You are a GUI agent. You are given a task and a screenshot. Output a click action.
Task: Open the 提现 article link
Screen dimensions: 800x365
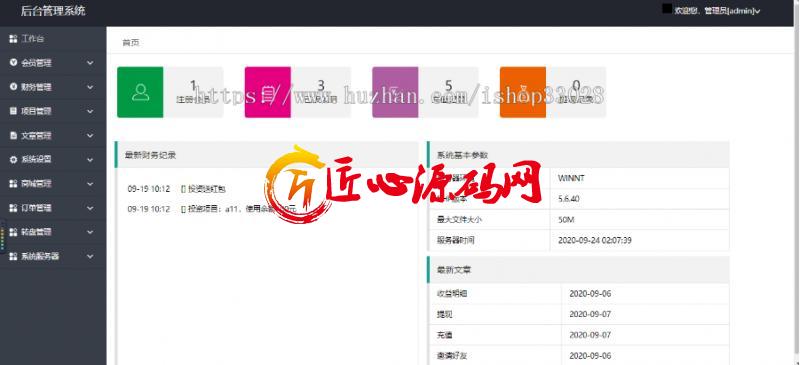(x=444, y=314)
